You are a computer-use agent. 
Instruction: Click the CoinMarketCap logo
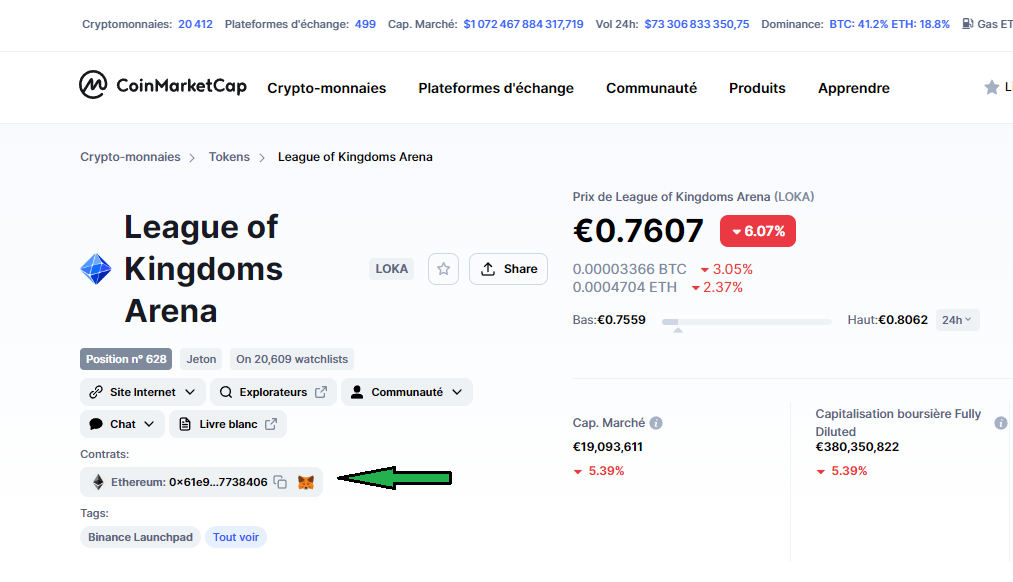(x=163, y=85)
